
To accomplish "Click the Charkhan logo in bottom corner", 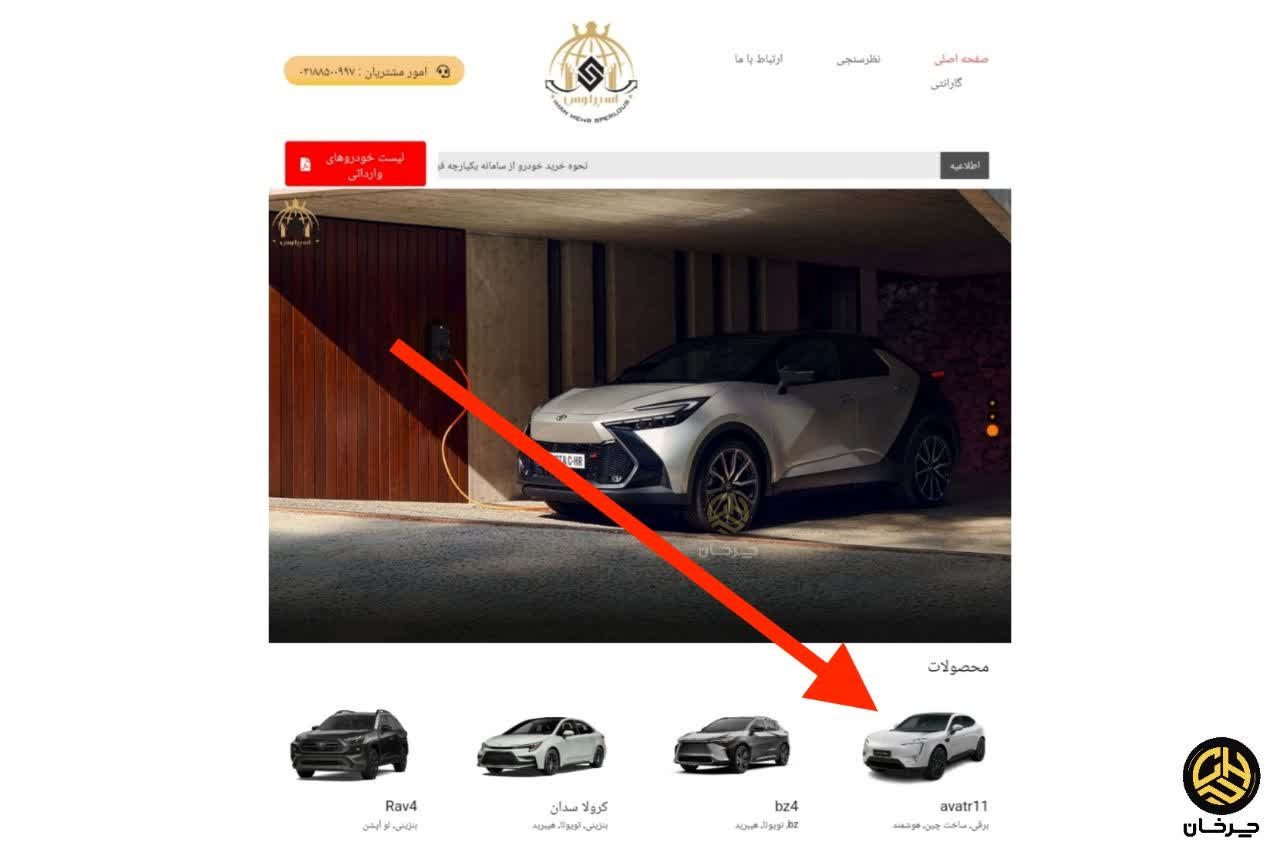I will (x=1222, y=786).
